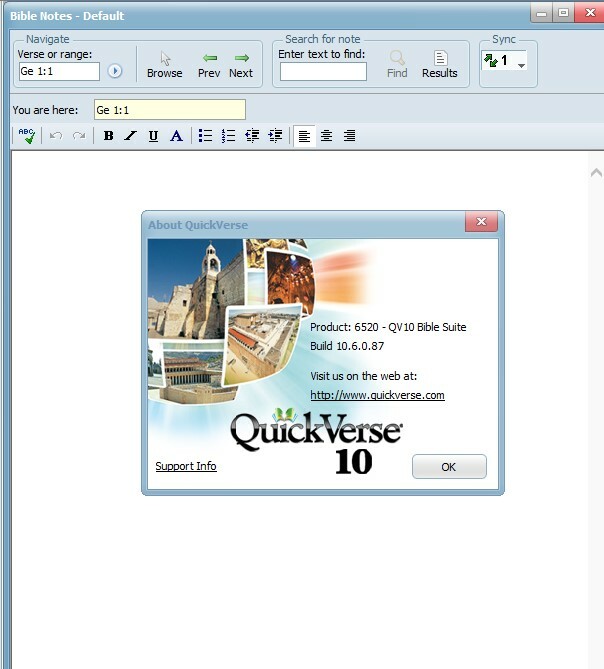
Task: Click the blue go arrow beside verse field
Action: (114, 71)
